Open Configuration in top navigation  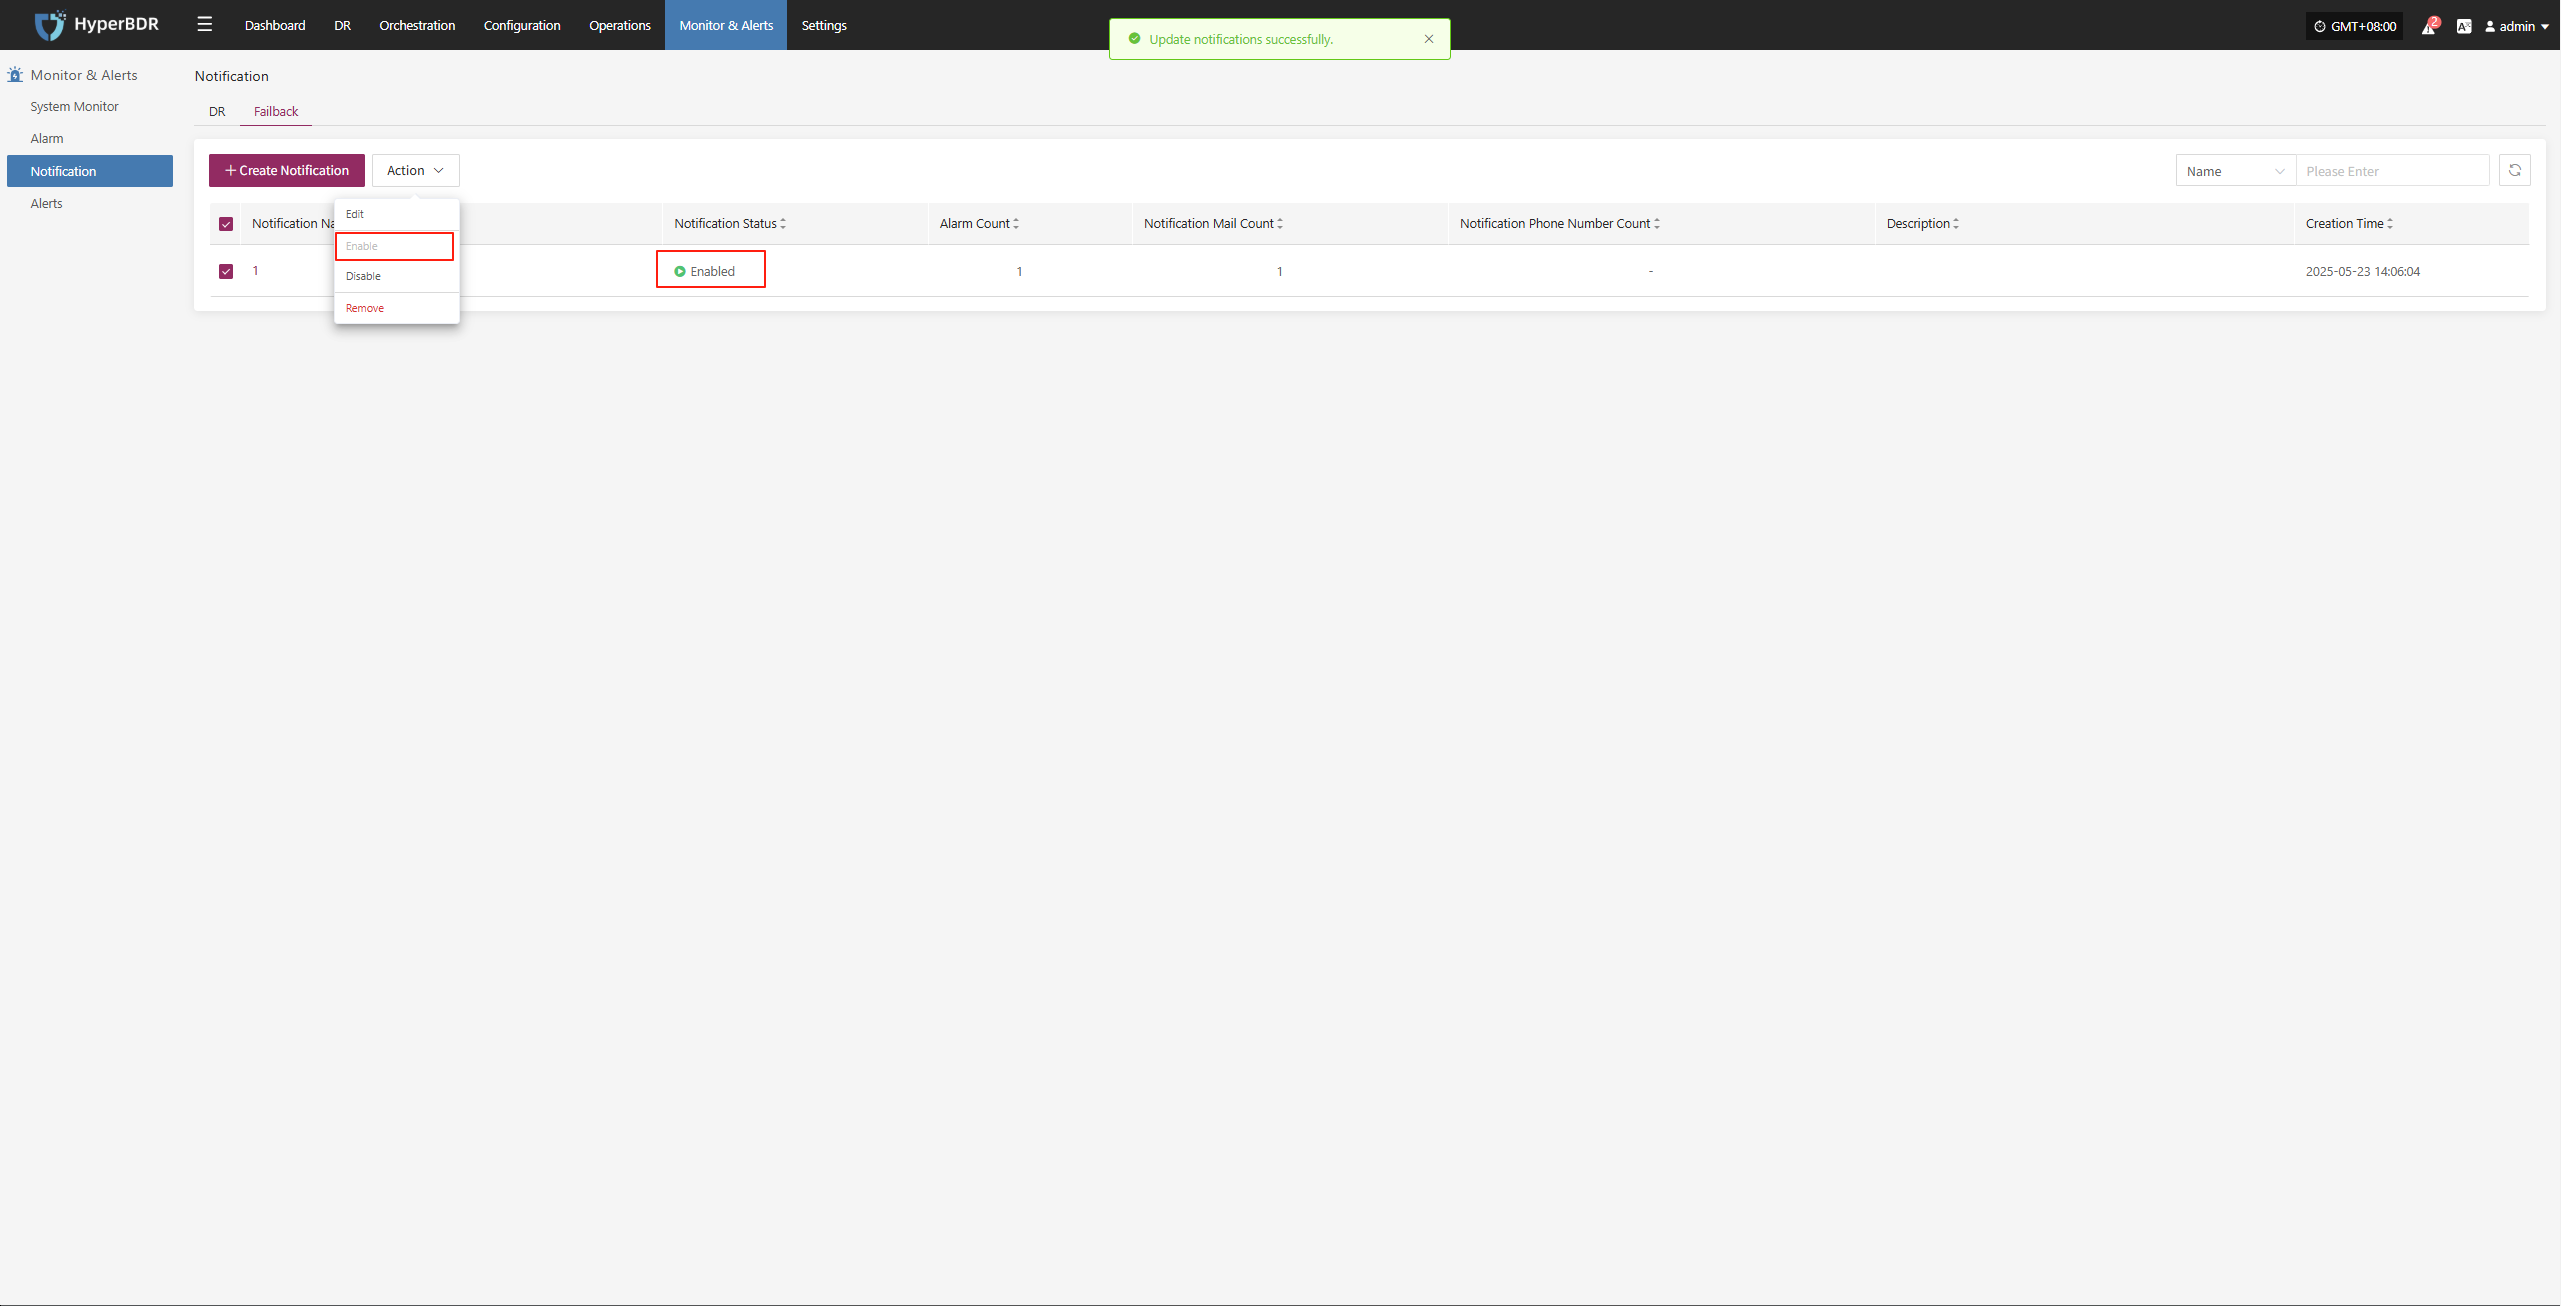522,25
